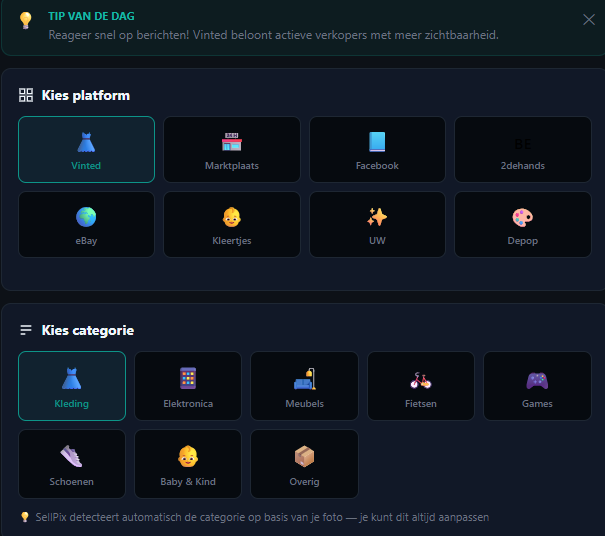Pick the Overig cardboard box icon
This screenshot has height=536, width=605.
[304, 456]
